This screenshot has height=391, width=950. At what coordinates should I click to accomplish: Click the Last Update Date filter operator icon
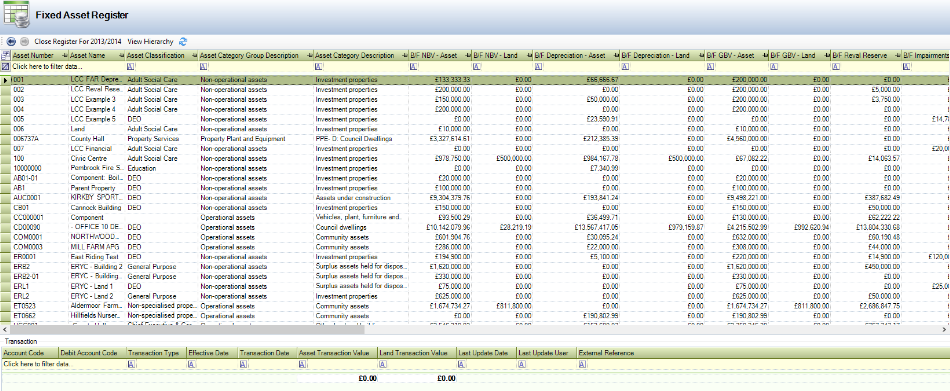point(461,364)
